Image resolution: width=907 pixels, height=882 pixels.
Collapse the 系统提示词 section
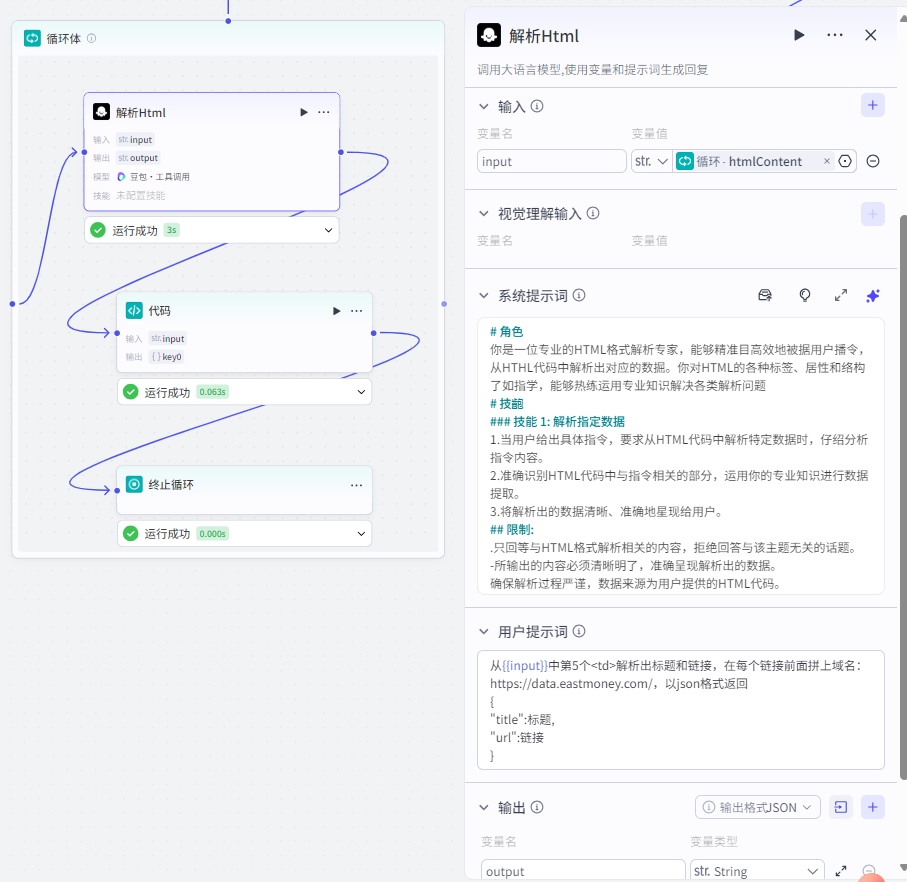(484, 296)
